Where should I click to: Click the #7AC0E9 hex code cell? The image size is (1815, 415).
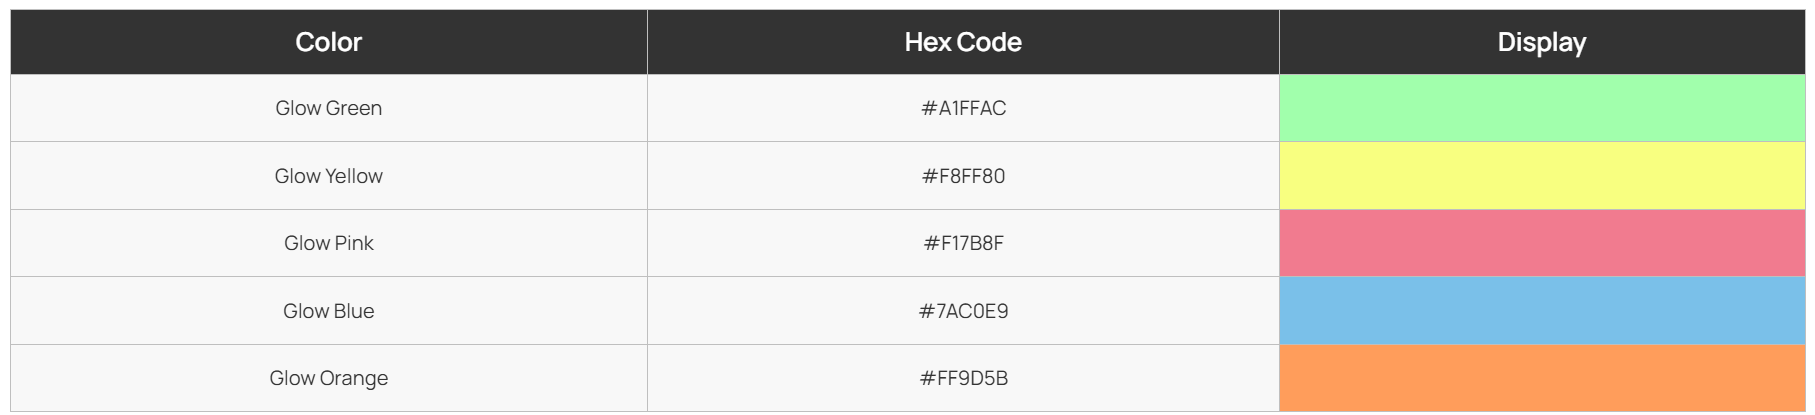point(963,311)
